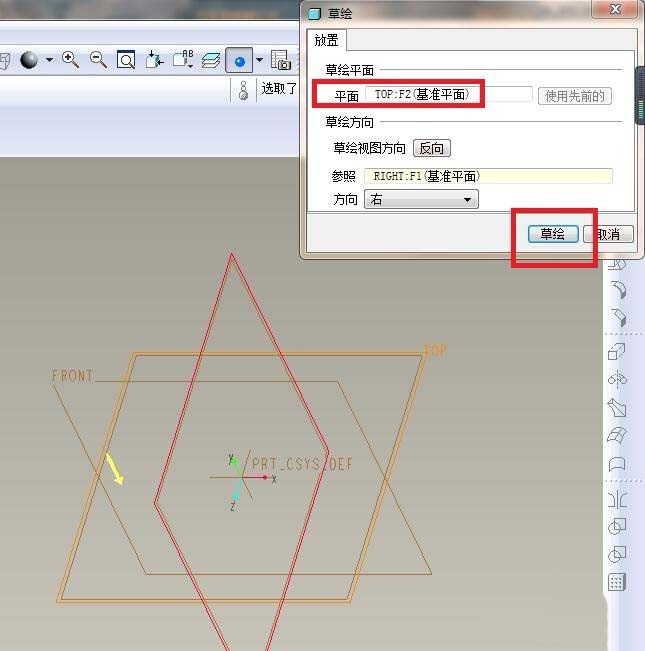Screen dimensions: 645x651
Task: Click the 参照 field showing RIGHT:F1
Action: (488, 176)
